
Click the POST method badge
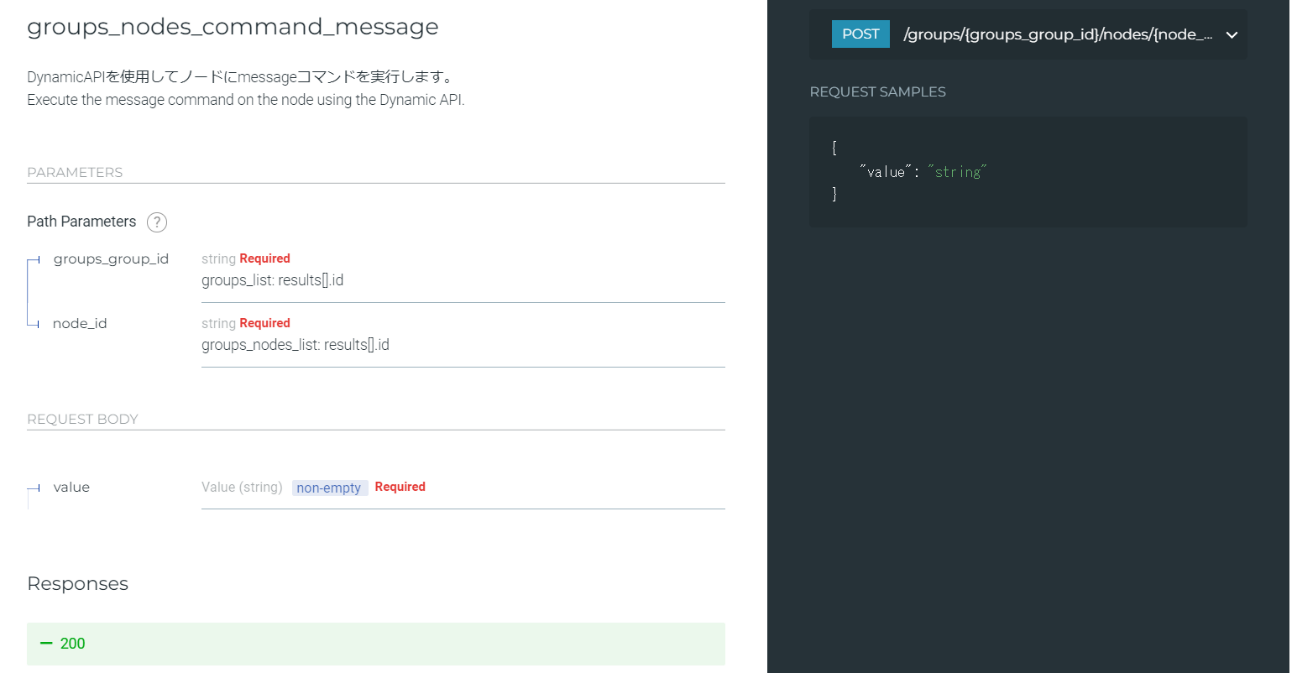[x=860, y=33]
